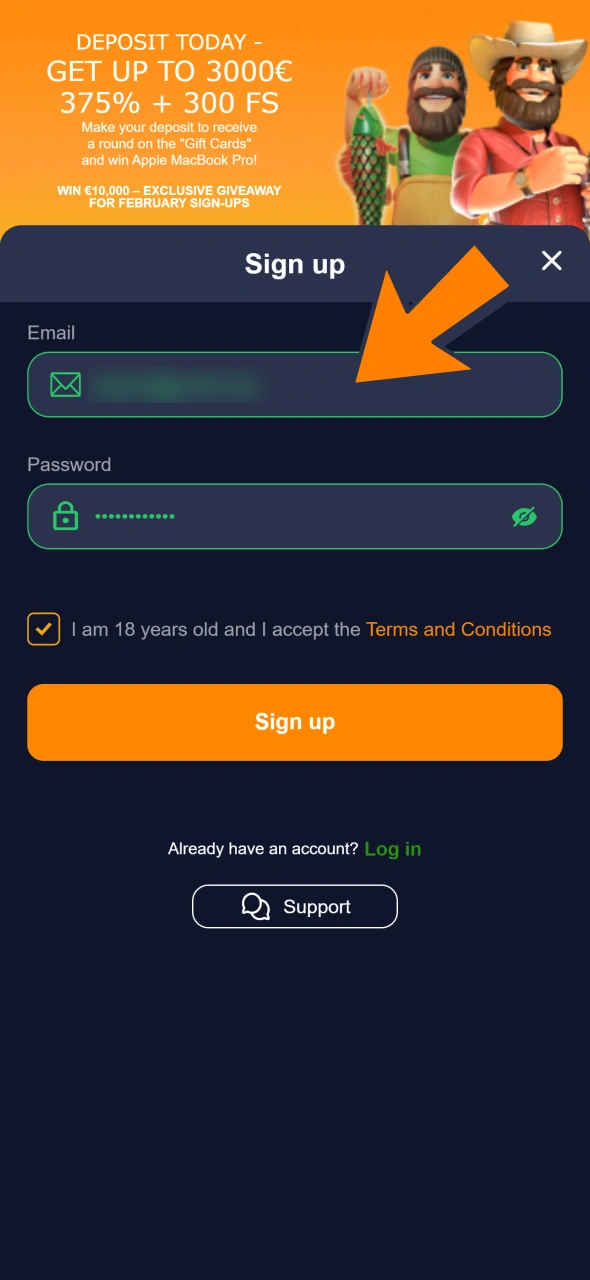Enable the Terms and Conditions acceptance checkbox

coord(44,629)
